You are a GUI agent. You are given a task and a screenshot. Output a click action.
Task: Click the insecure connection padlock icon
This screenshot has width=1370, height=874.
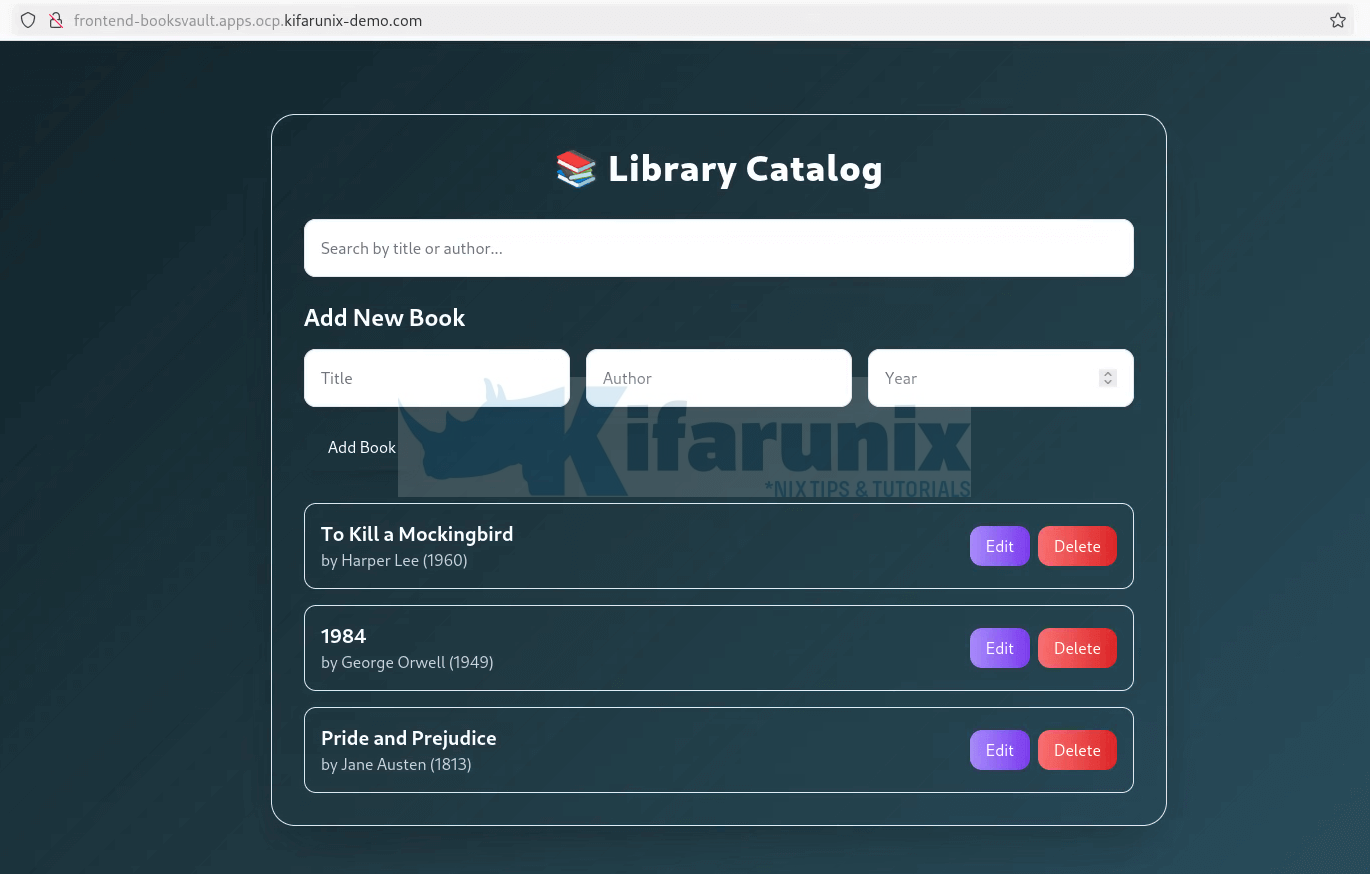tap(56, 20)
